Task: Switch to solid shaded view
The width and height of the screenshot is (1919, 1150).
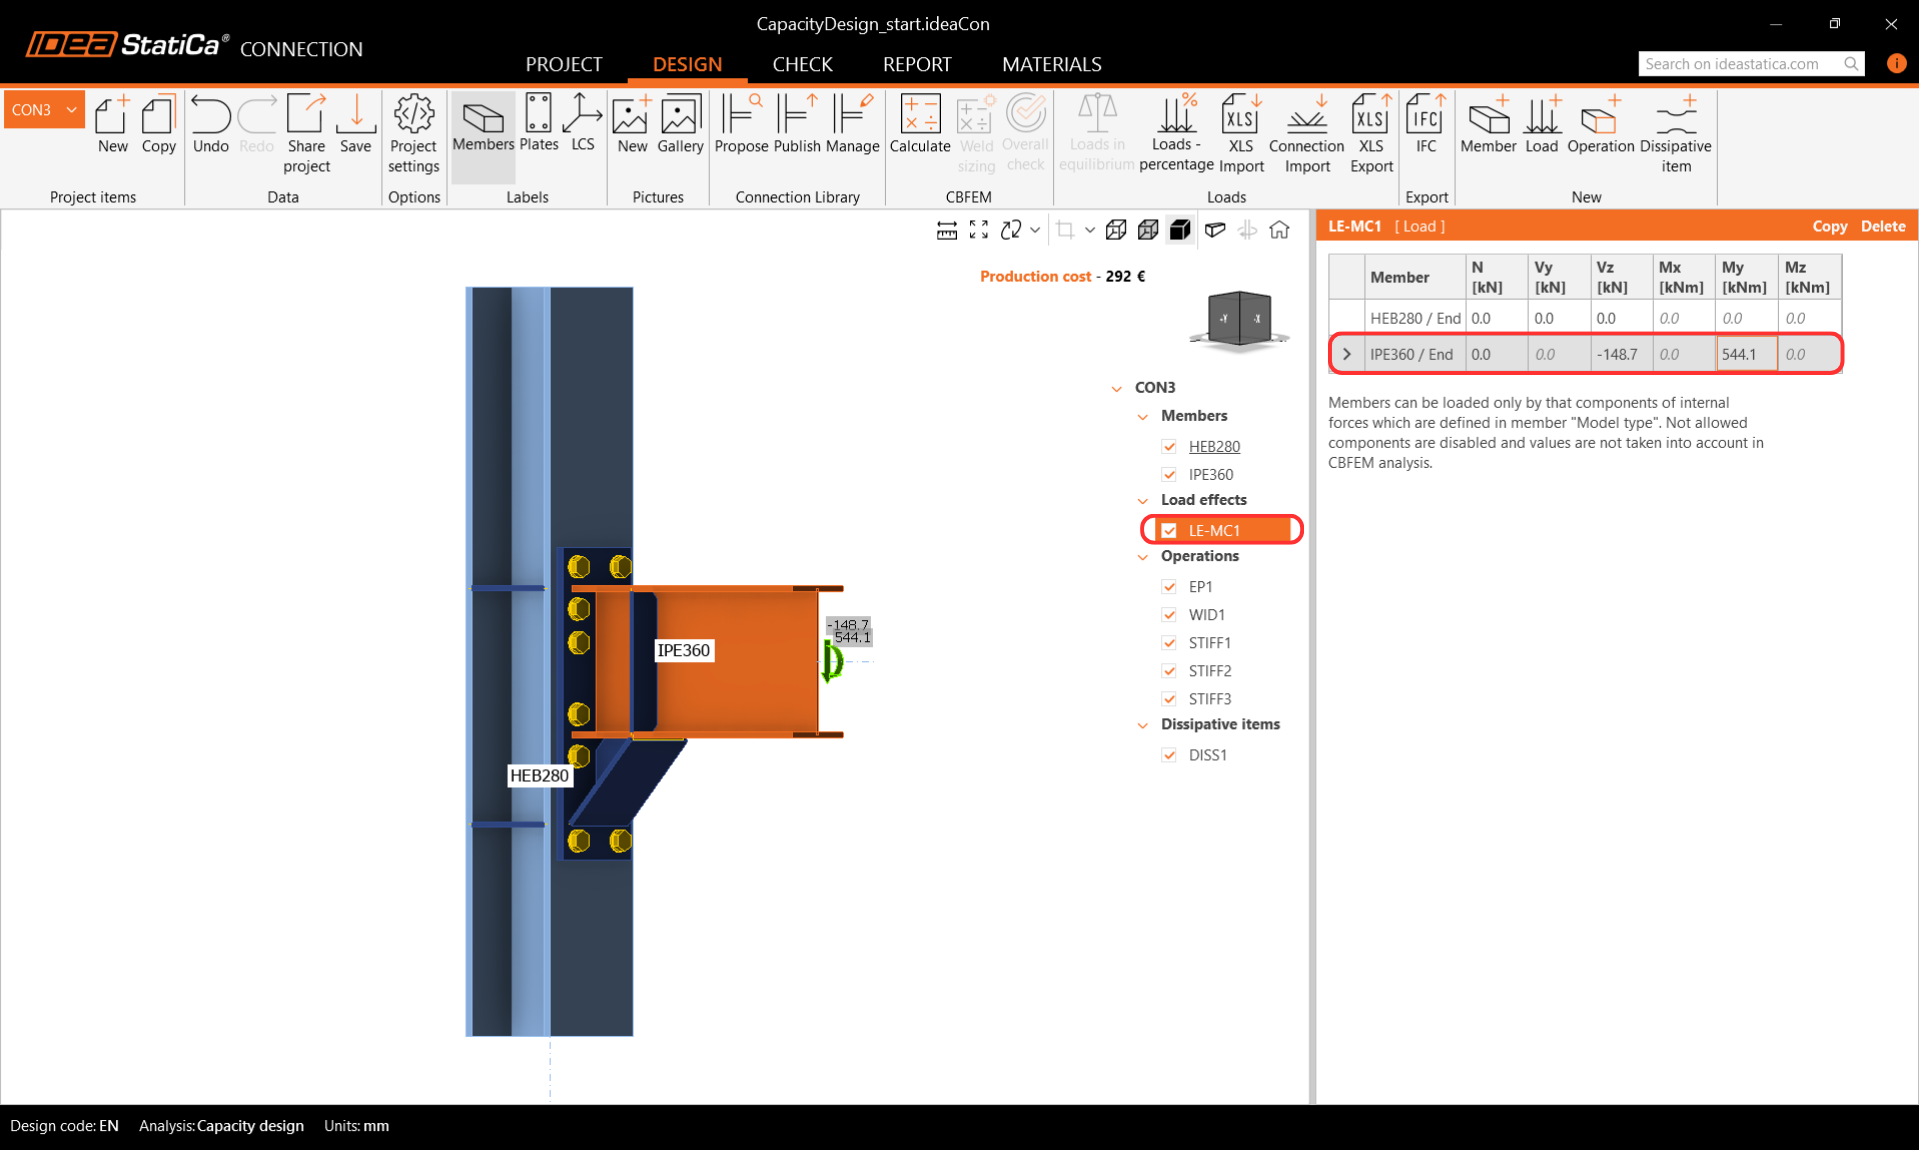Action: coord(1180,230)
